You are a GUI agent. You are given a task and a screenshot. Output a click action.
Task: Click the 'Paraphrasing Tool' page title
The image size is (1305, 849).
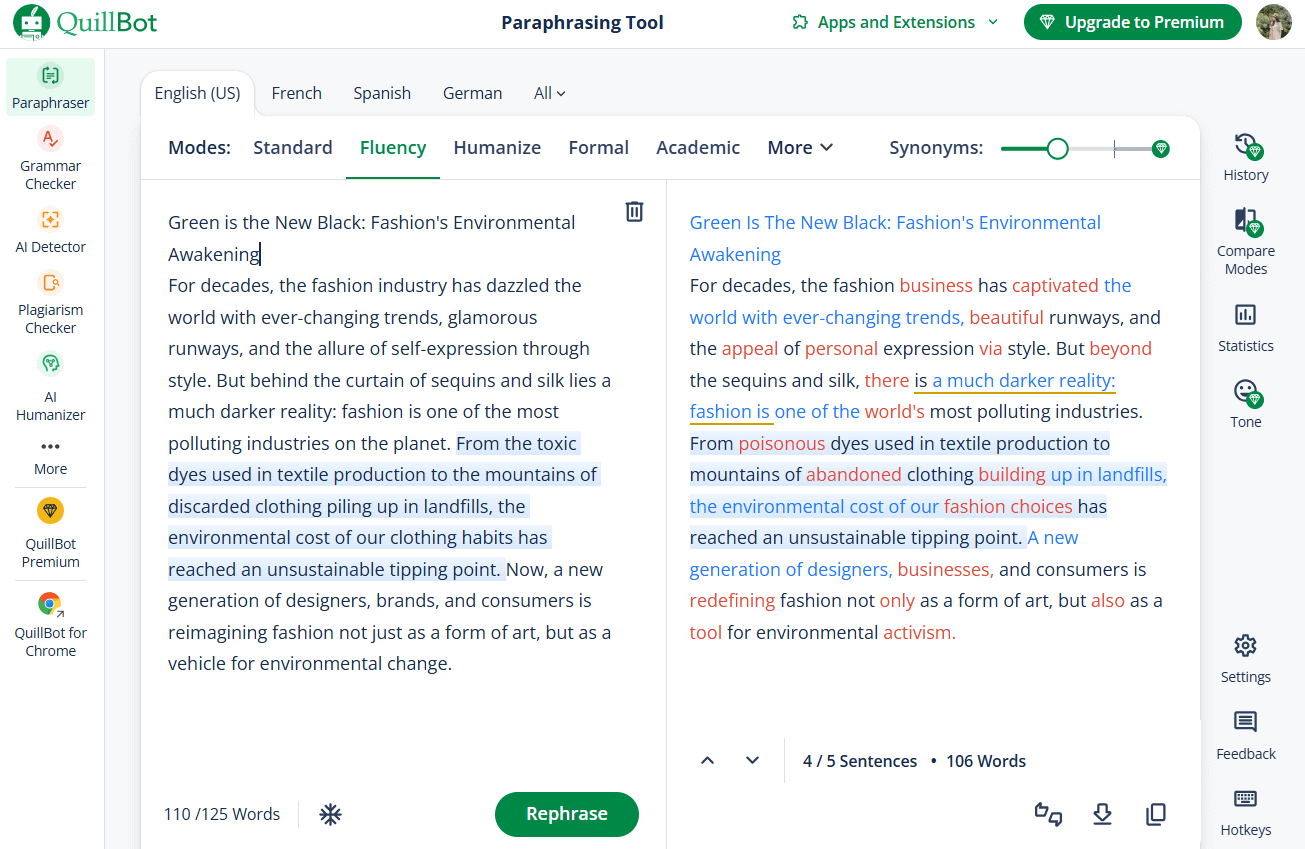pos(582,22)
